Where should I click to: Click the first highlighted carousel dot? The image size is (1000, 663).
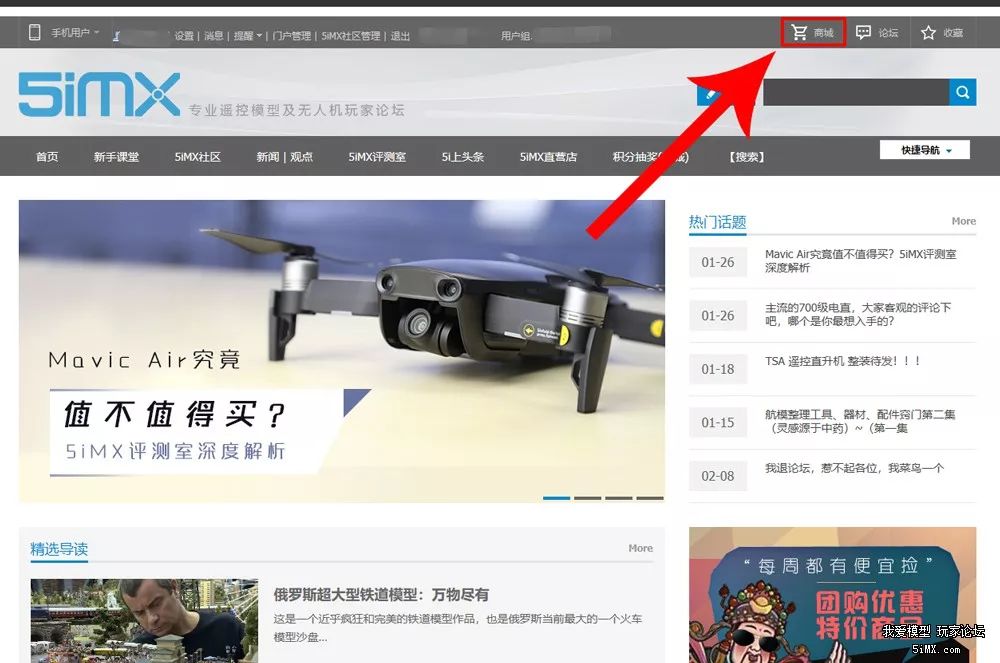pyautogui.click(x=555, y=497)
